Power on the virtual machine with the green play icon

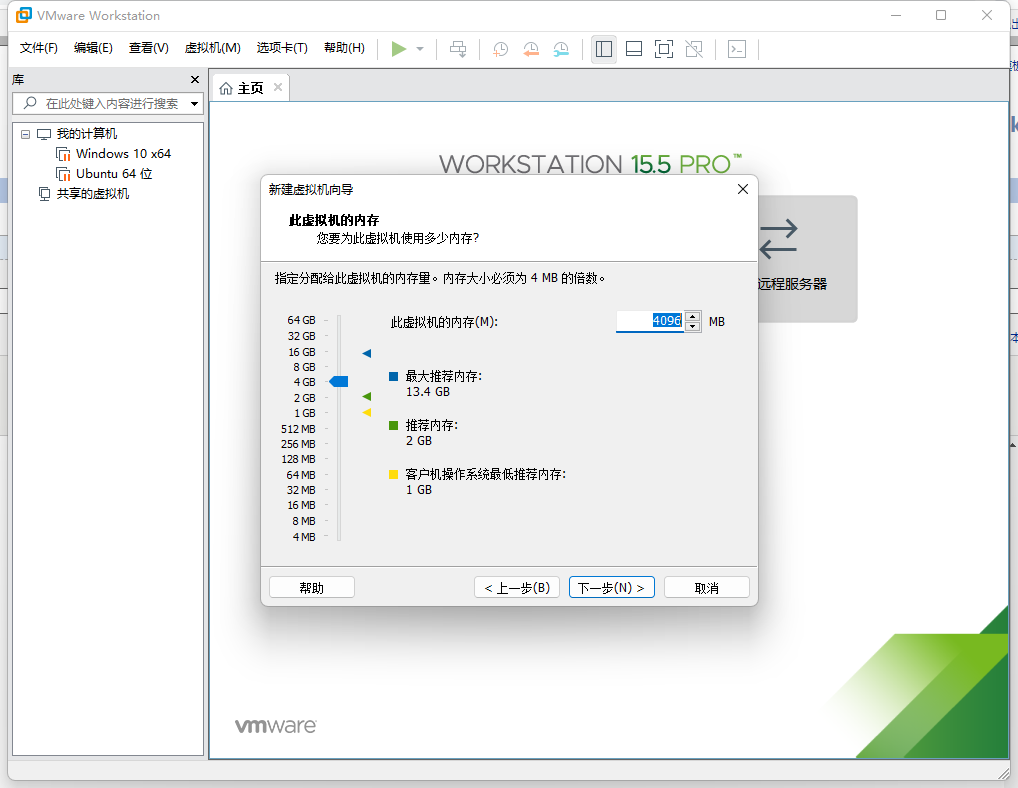click(399, 49)
